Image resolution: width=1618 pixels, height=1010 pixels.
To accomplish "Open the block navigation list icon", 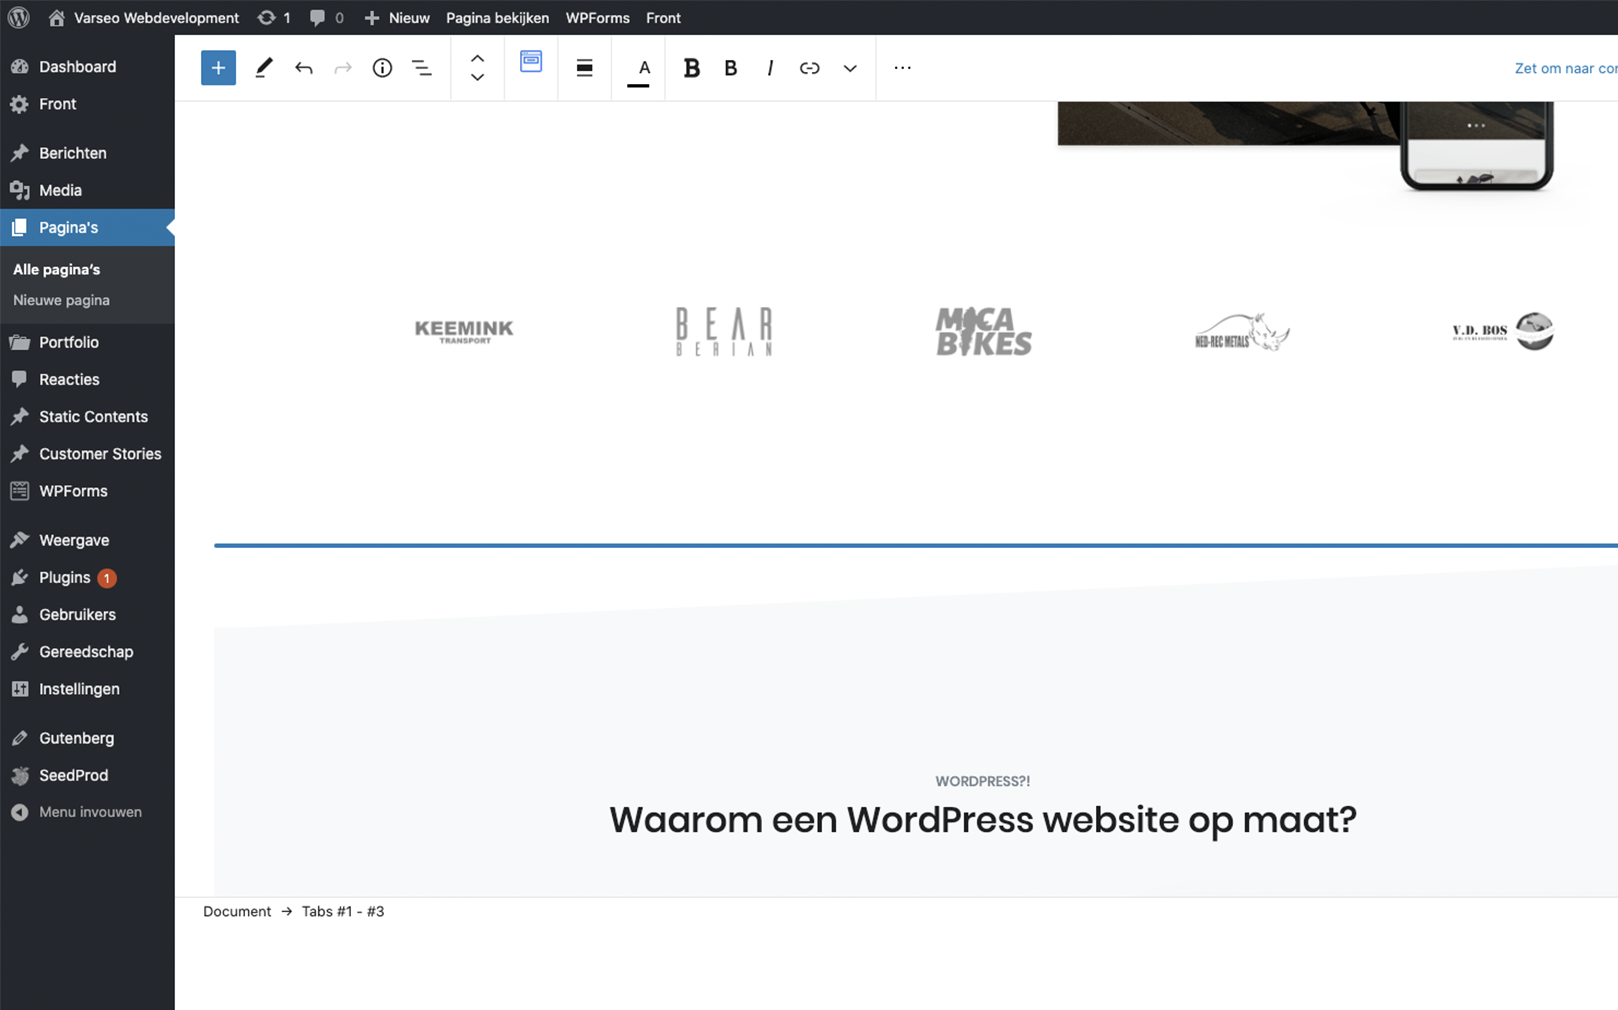I will click(x=422, y=68).
